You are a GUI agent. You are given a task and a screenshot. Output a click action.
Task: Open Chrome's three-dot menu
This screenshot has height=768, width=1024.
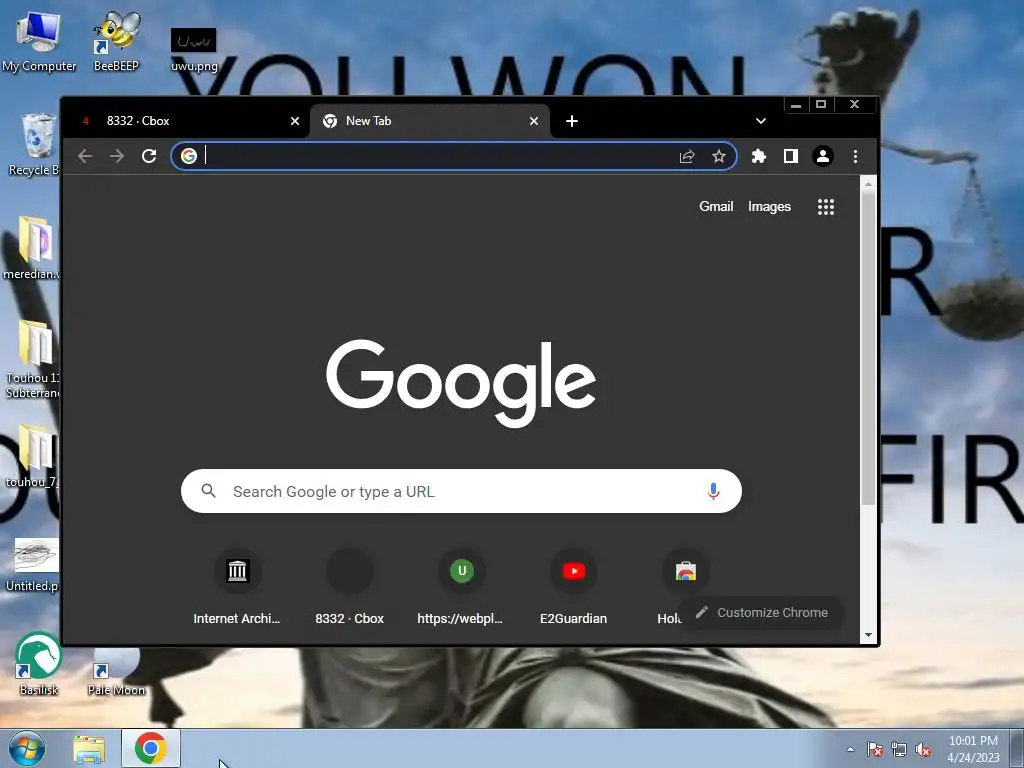856,156
